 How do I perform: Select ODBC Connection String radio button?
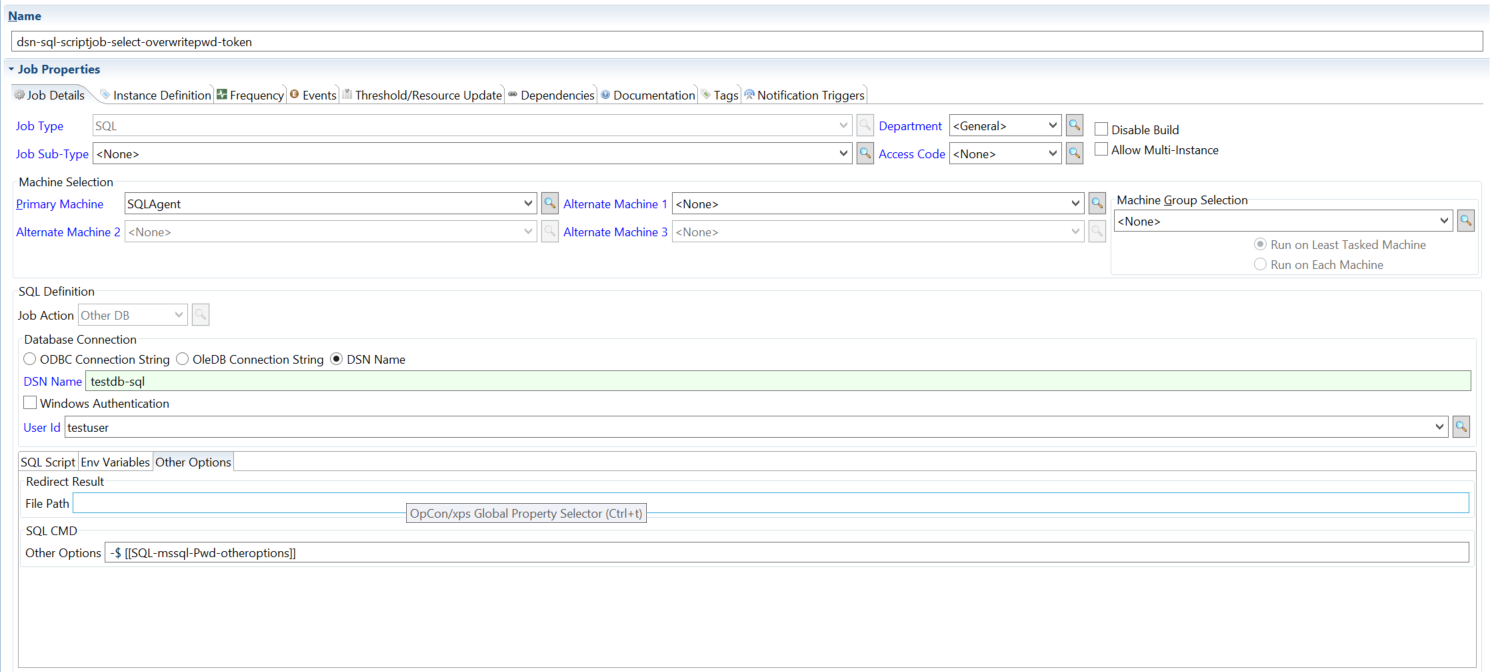tap(30, 359)
